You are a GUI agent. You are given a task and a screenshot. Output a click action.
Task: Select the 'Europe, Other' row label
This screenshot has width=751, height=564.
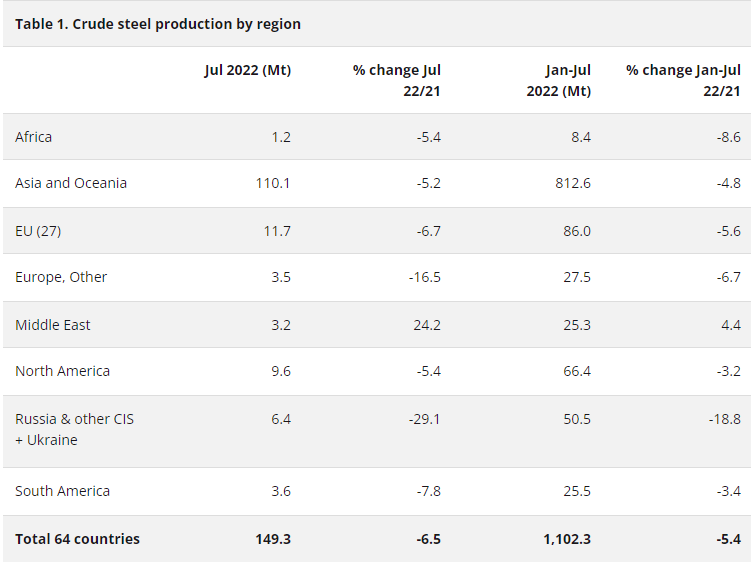(x=61, y=277)
